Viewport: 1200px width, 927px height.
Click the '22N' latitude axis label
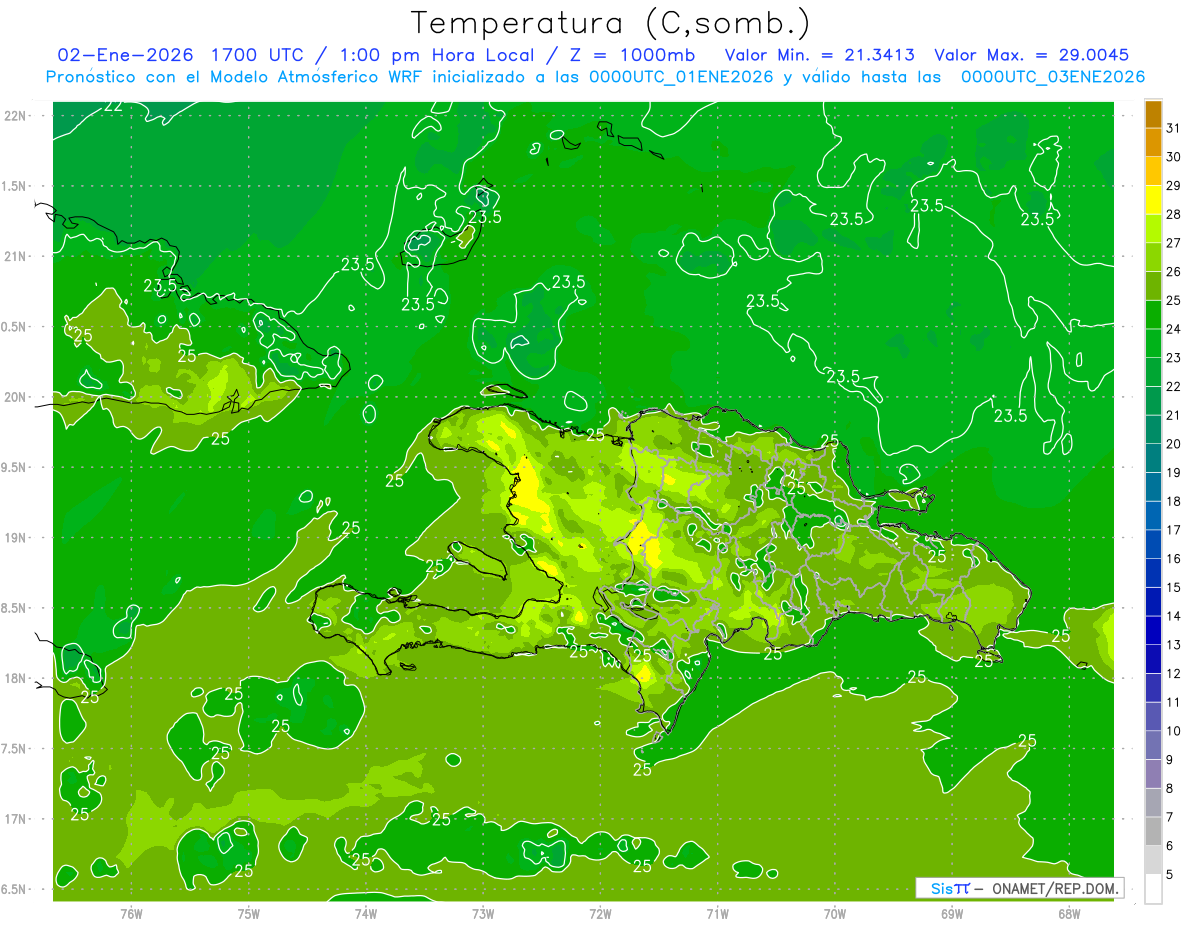[16, 116]
